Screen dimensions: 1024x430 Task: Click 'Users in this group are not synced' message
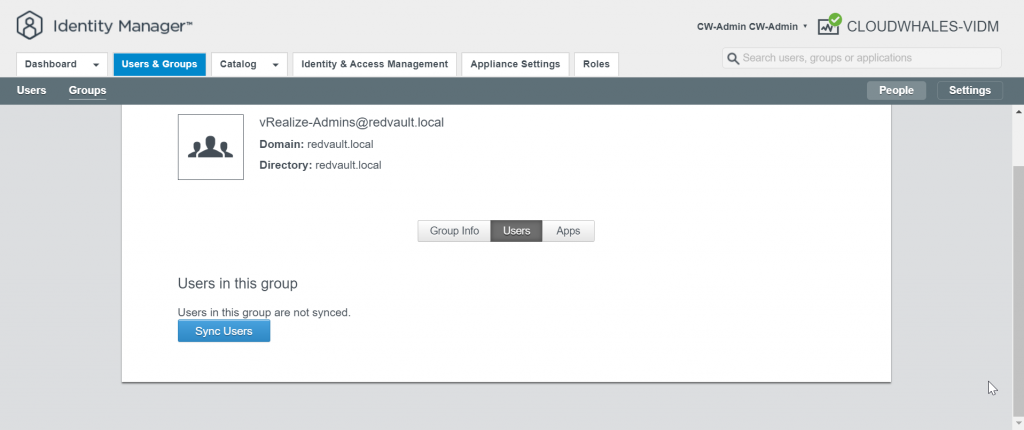(x=264, y=312)
